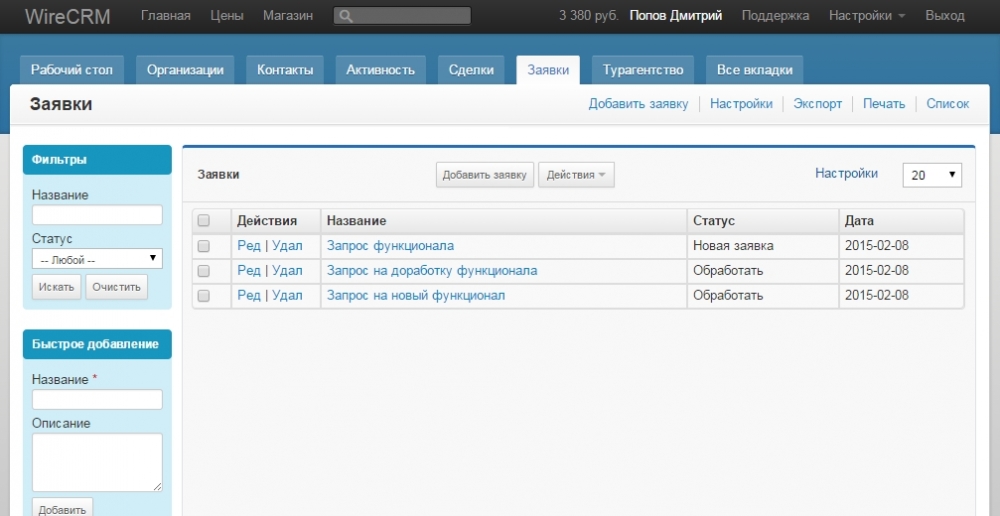Screen dimensions: 1000x516
Task: Open 'Настройки' menu in top navigation
Action: tap(867, 16)
